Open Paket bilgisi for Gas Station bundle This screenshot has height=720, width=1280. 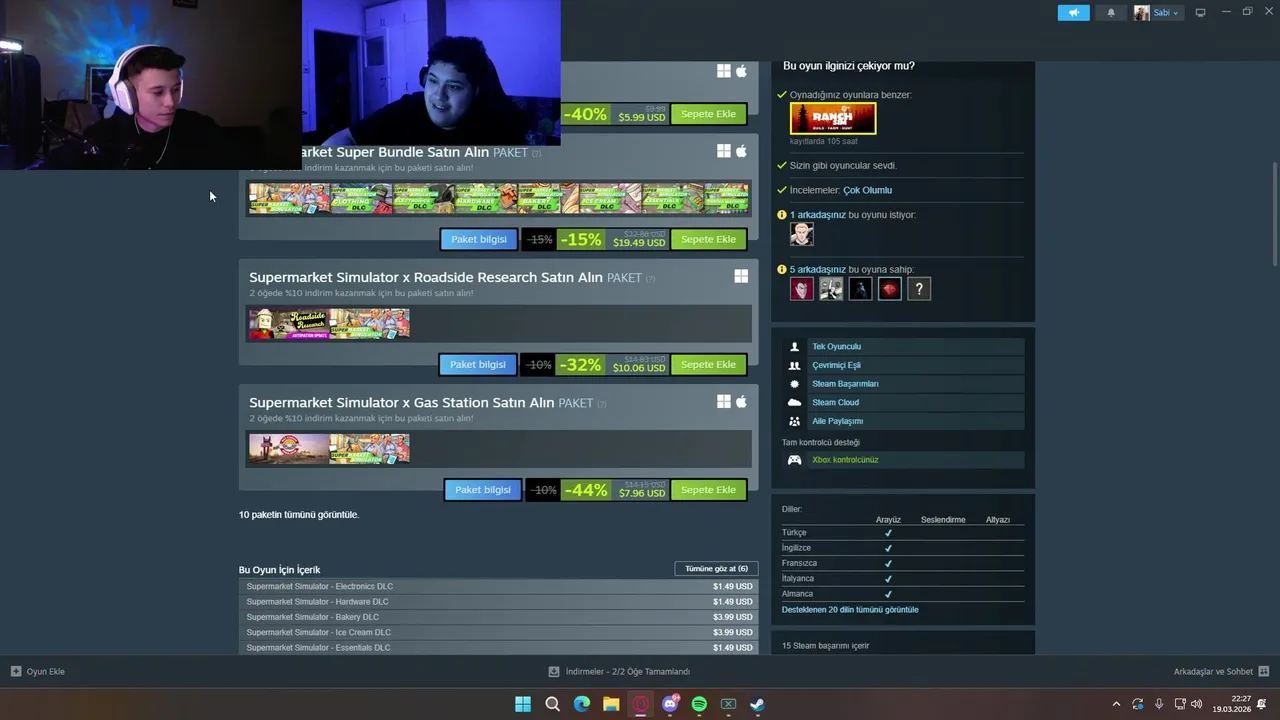483,490
